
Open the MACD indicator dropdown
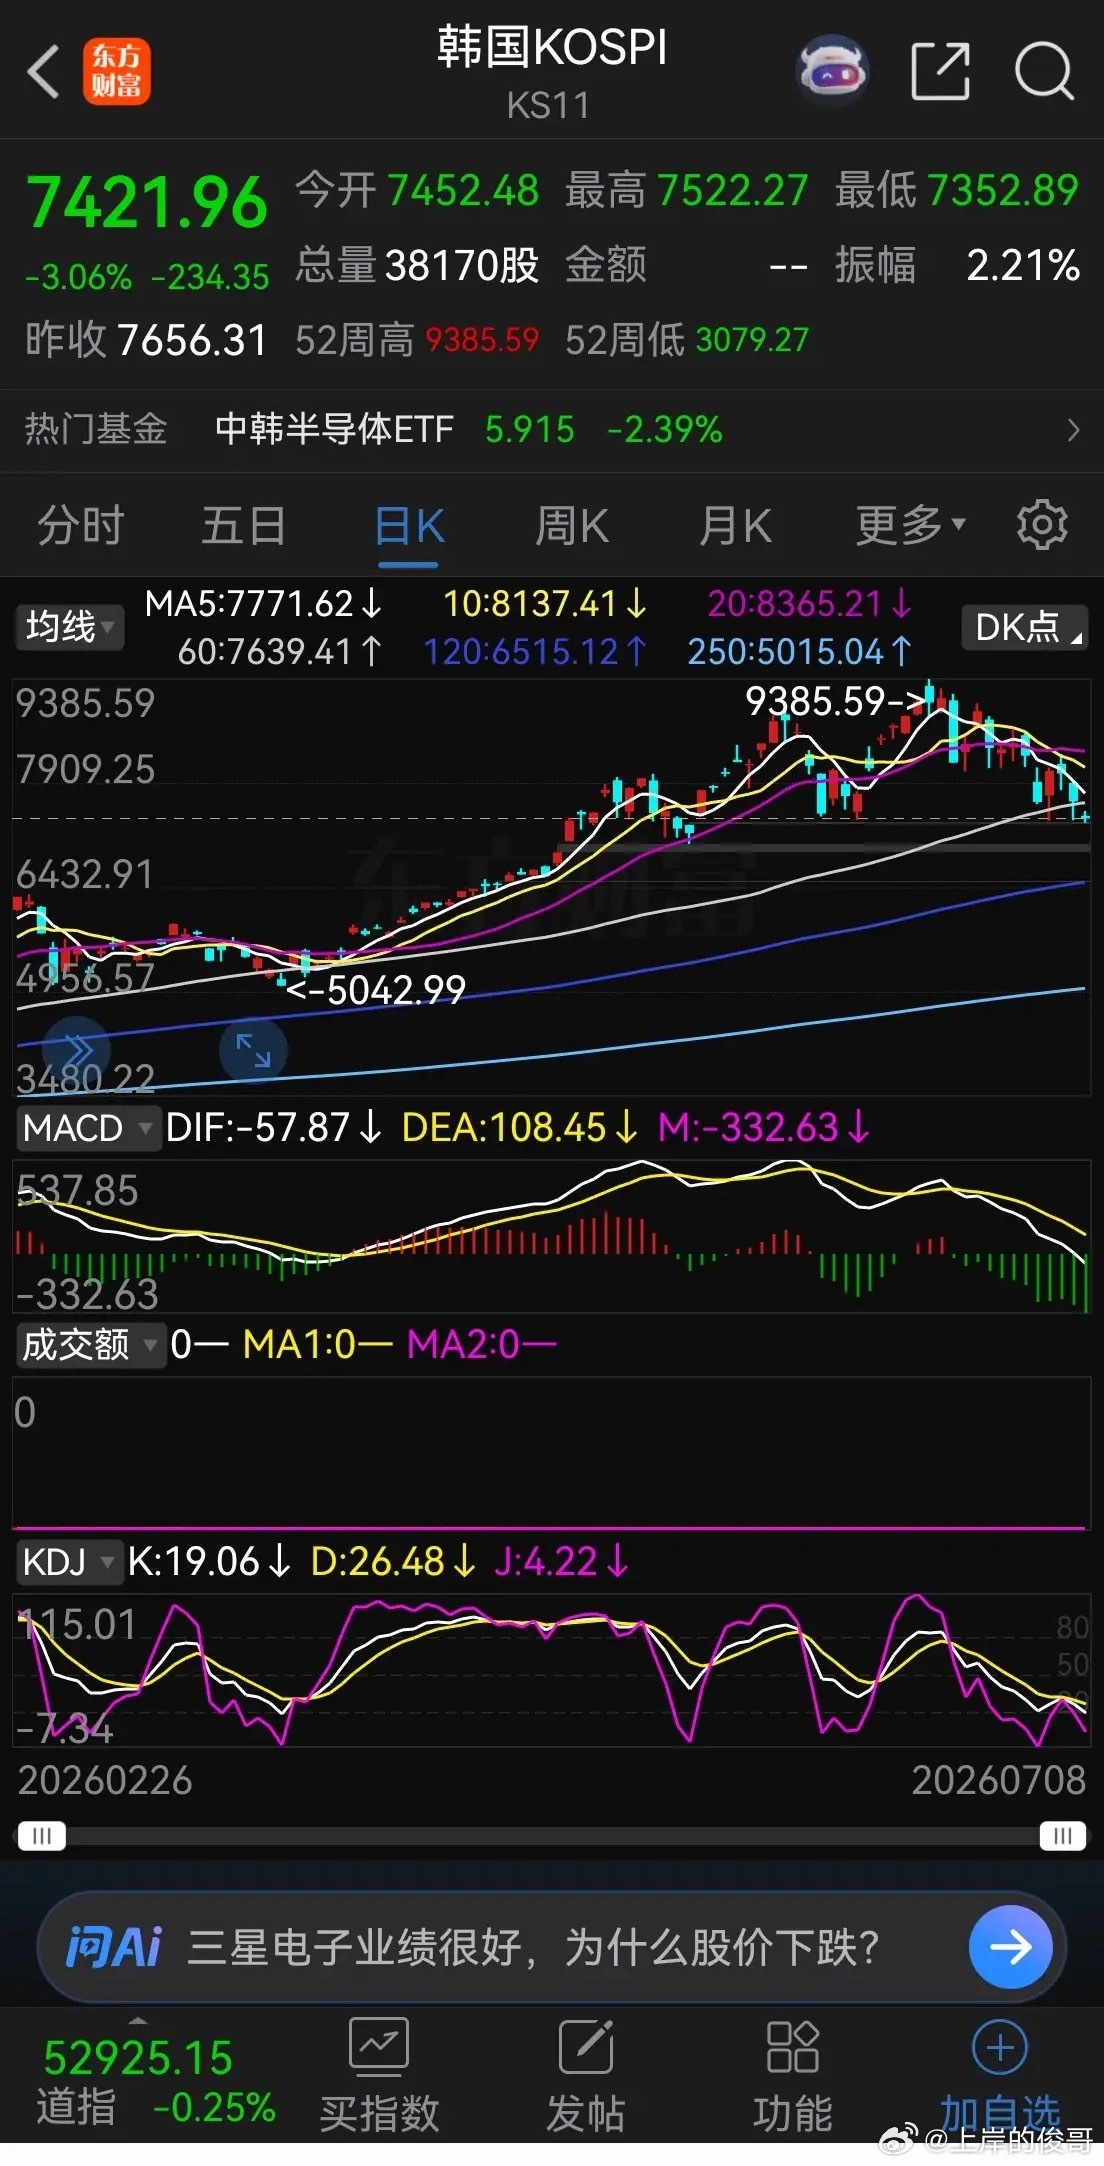click(87, 1128)
